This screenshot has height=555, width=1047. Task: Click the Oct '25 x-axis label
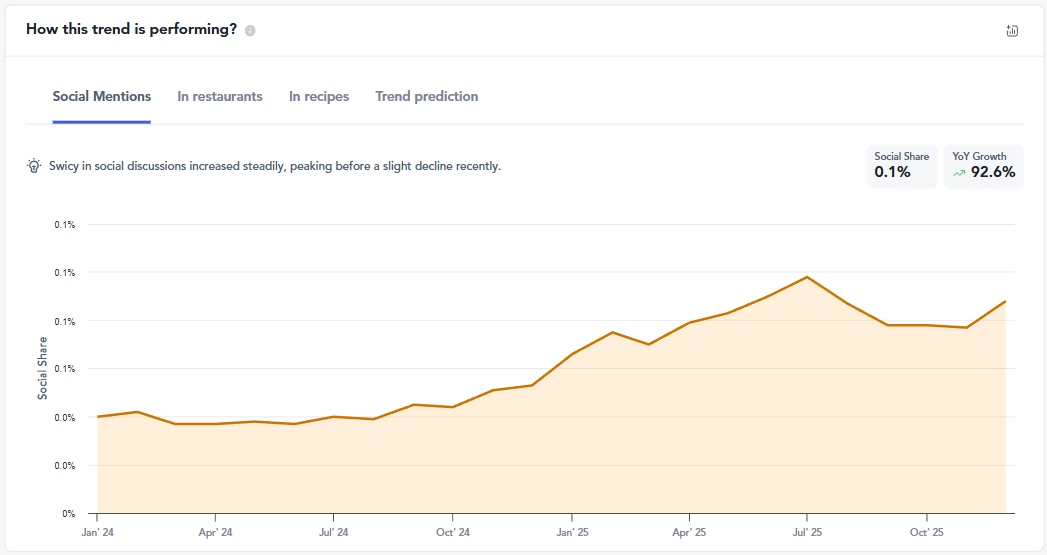[x=926, y=532]
